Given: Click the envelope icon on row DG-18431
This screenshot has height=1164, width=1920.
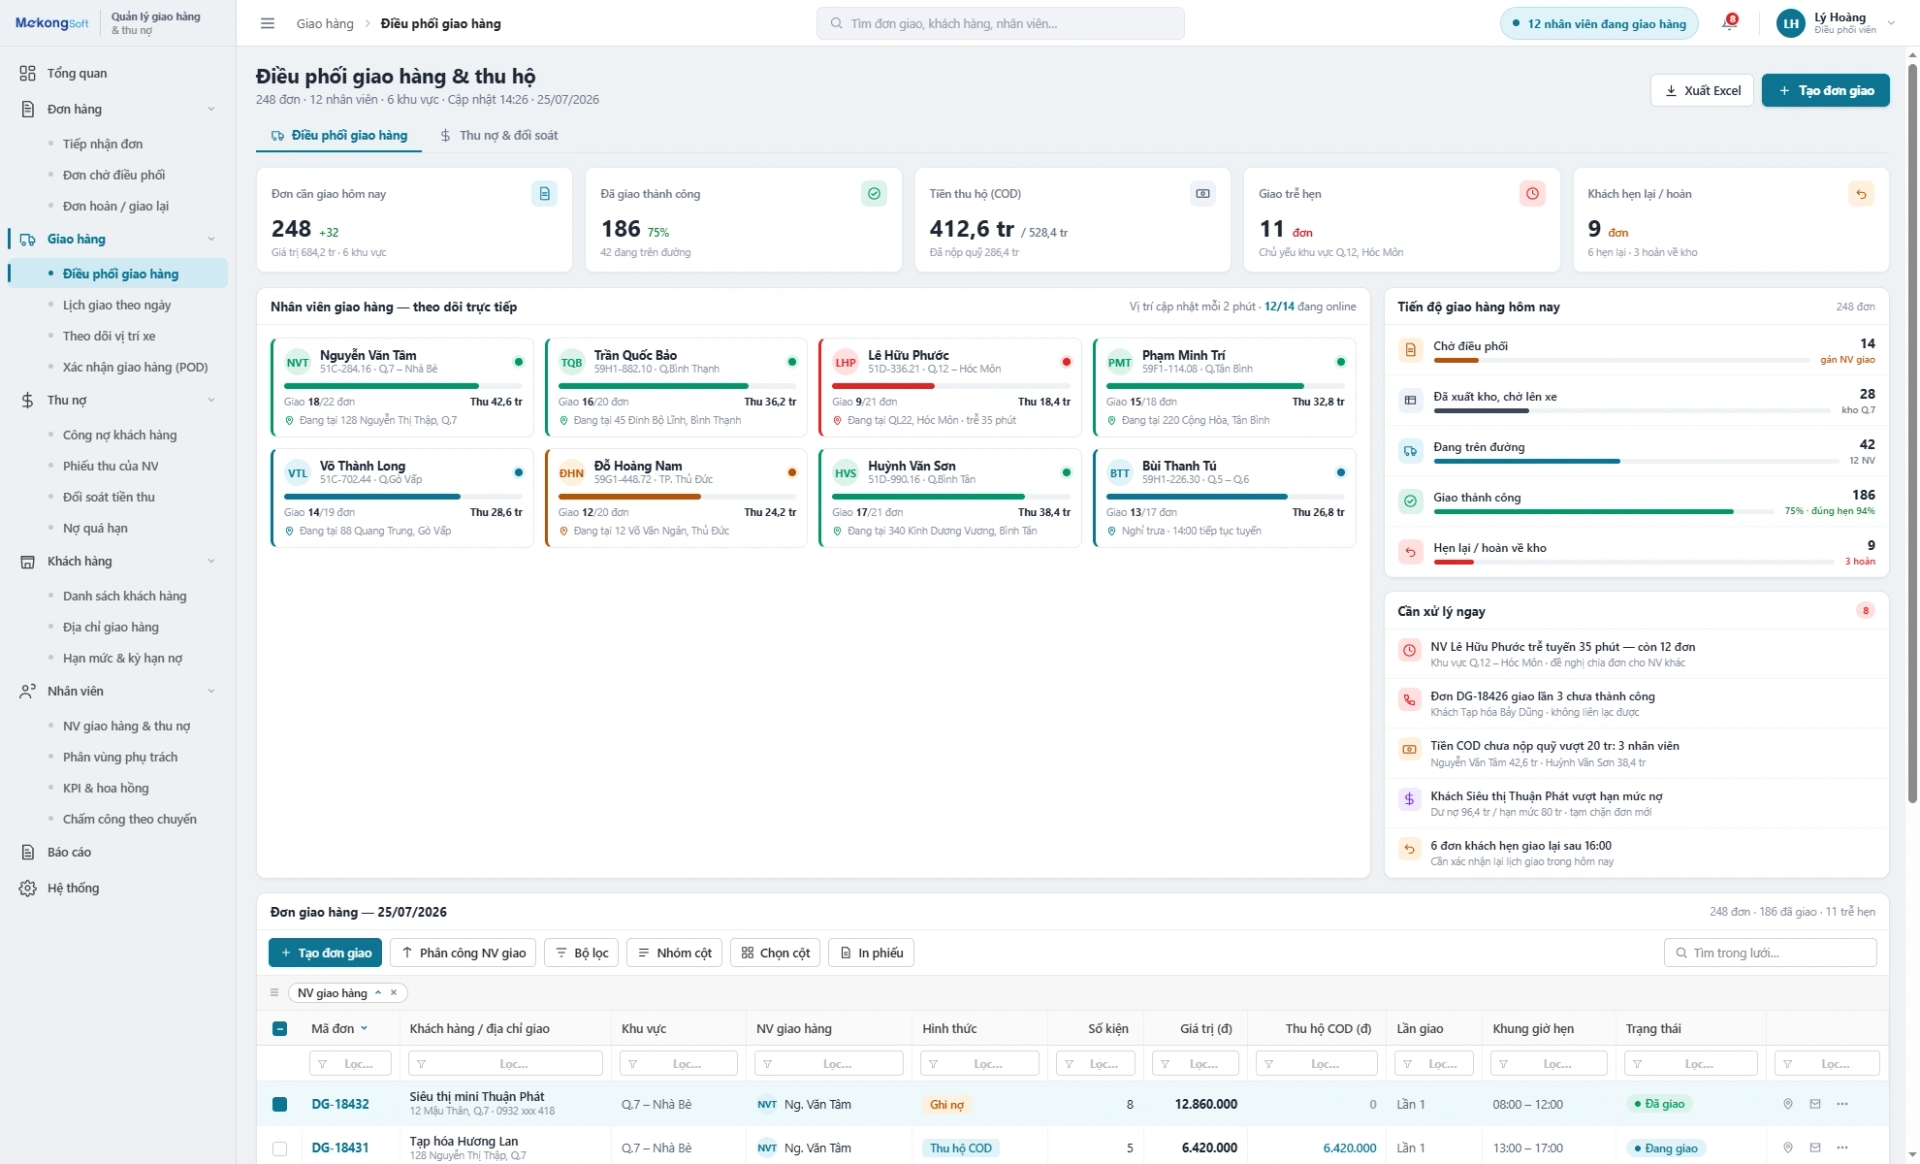Looking at the screenshot, I should [1815, 1148].
